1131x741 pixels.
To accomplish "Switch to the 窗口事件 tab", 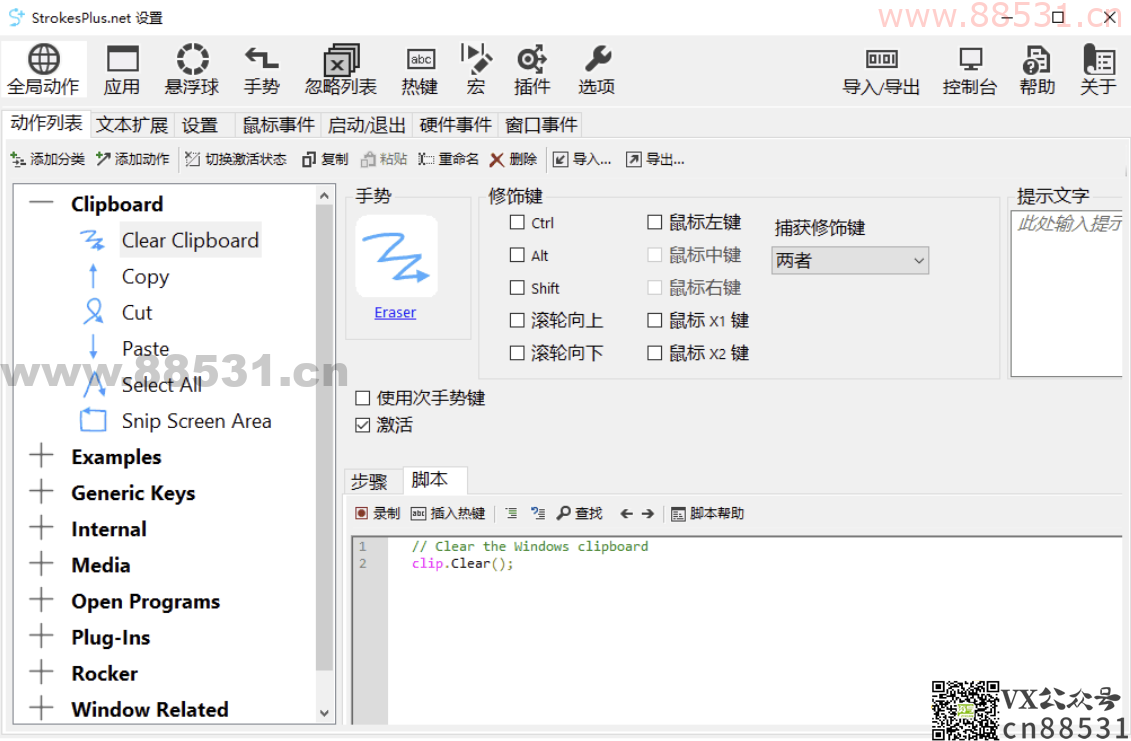I will point(541,125).
